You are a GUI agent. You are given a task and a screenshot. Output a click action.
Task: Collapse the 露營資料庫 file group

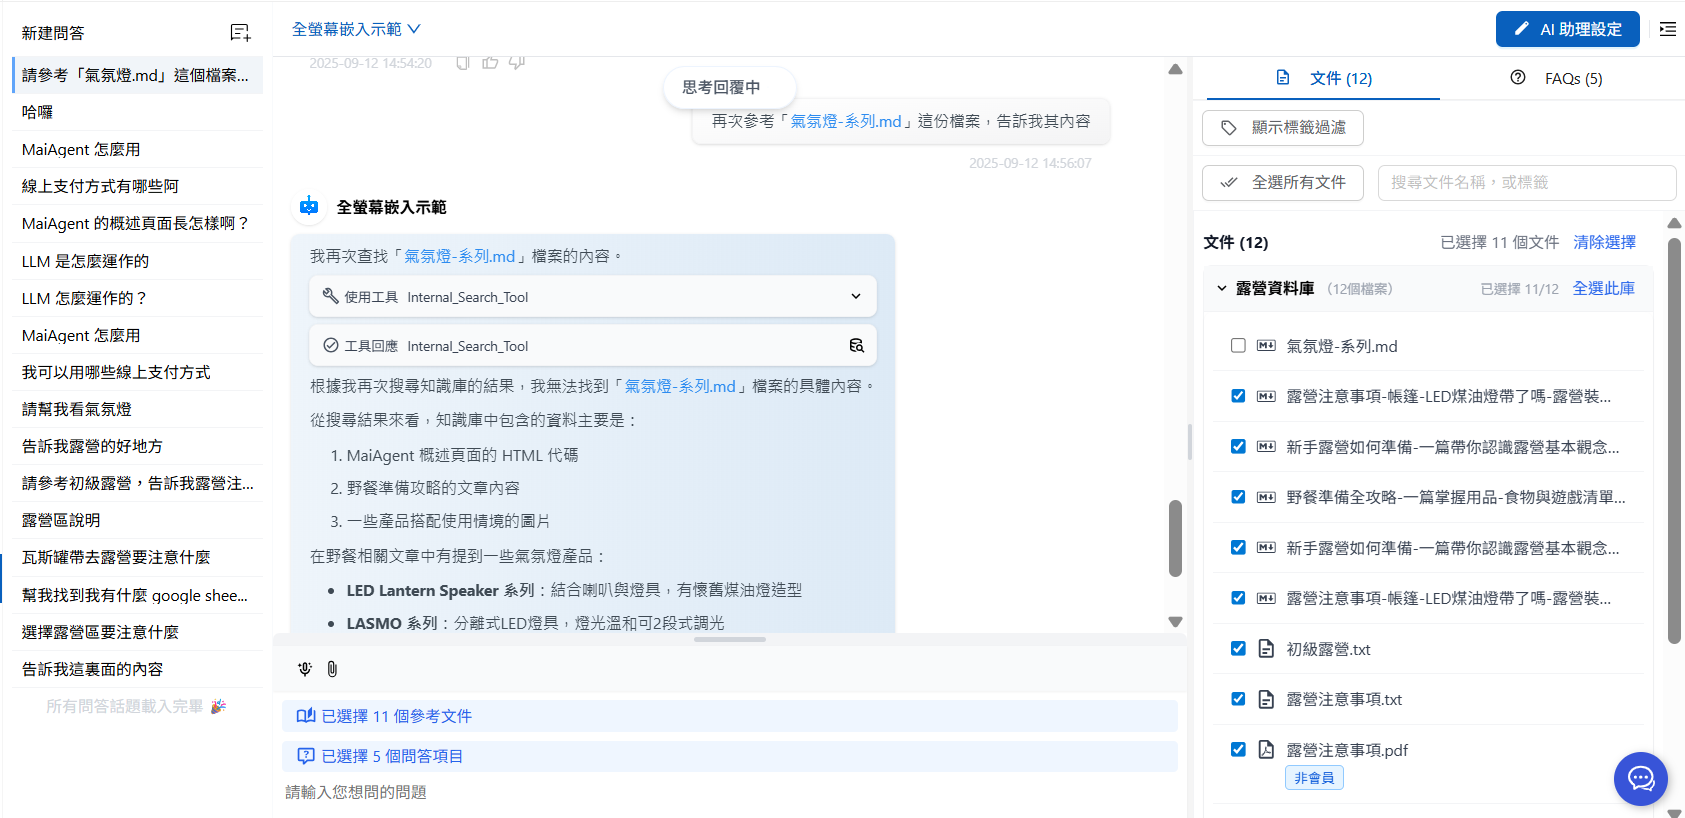(1221, 289)
